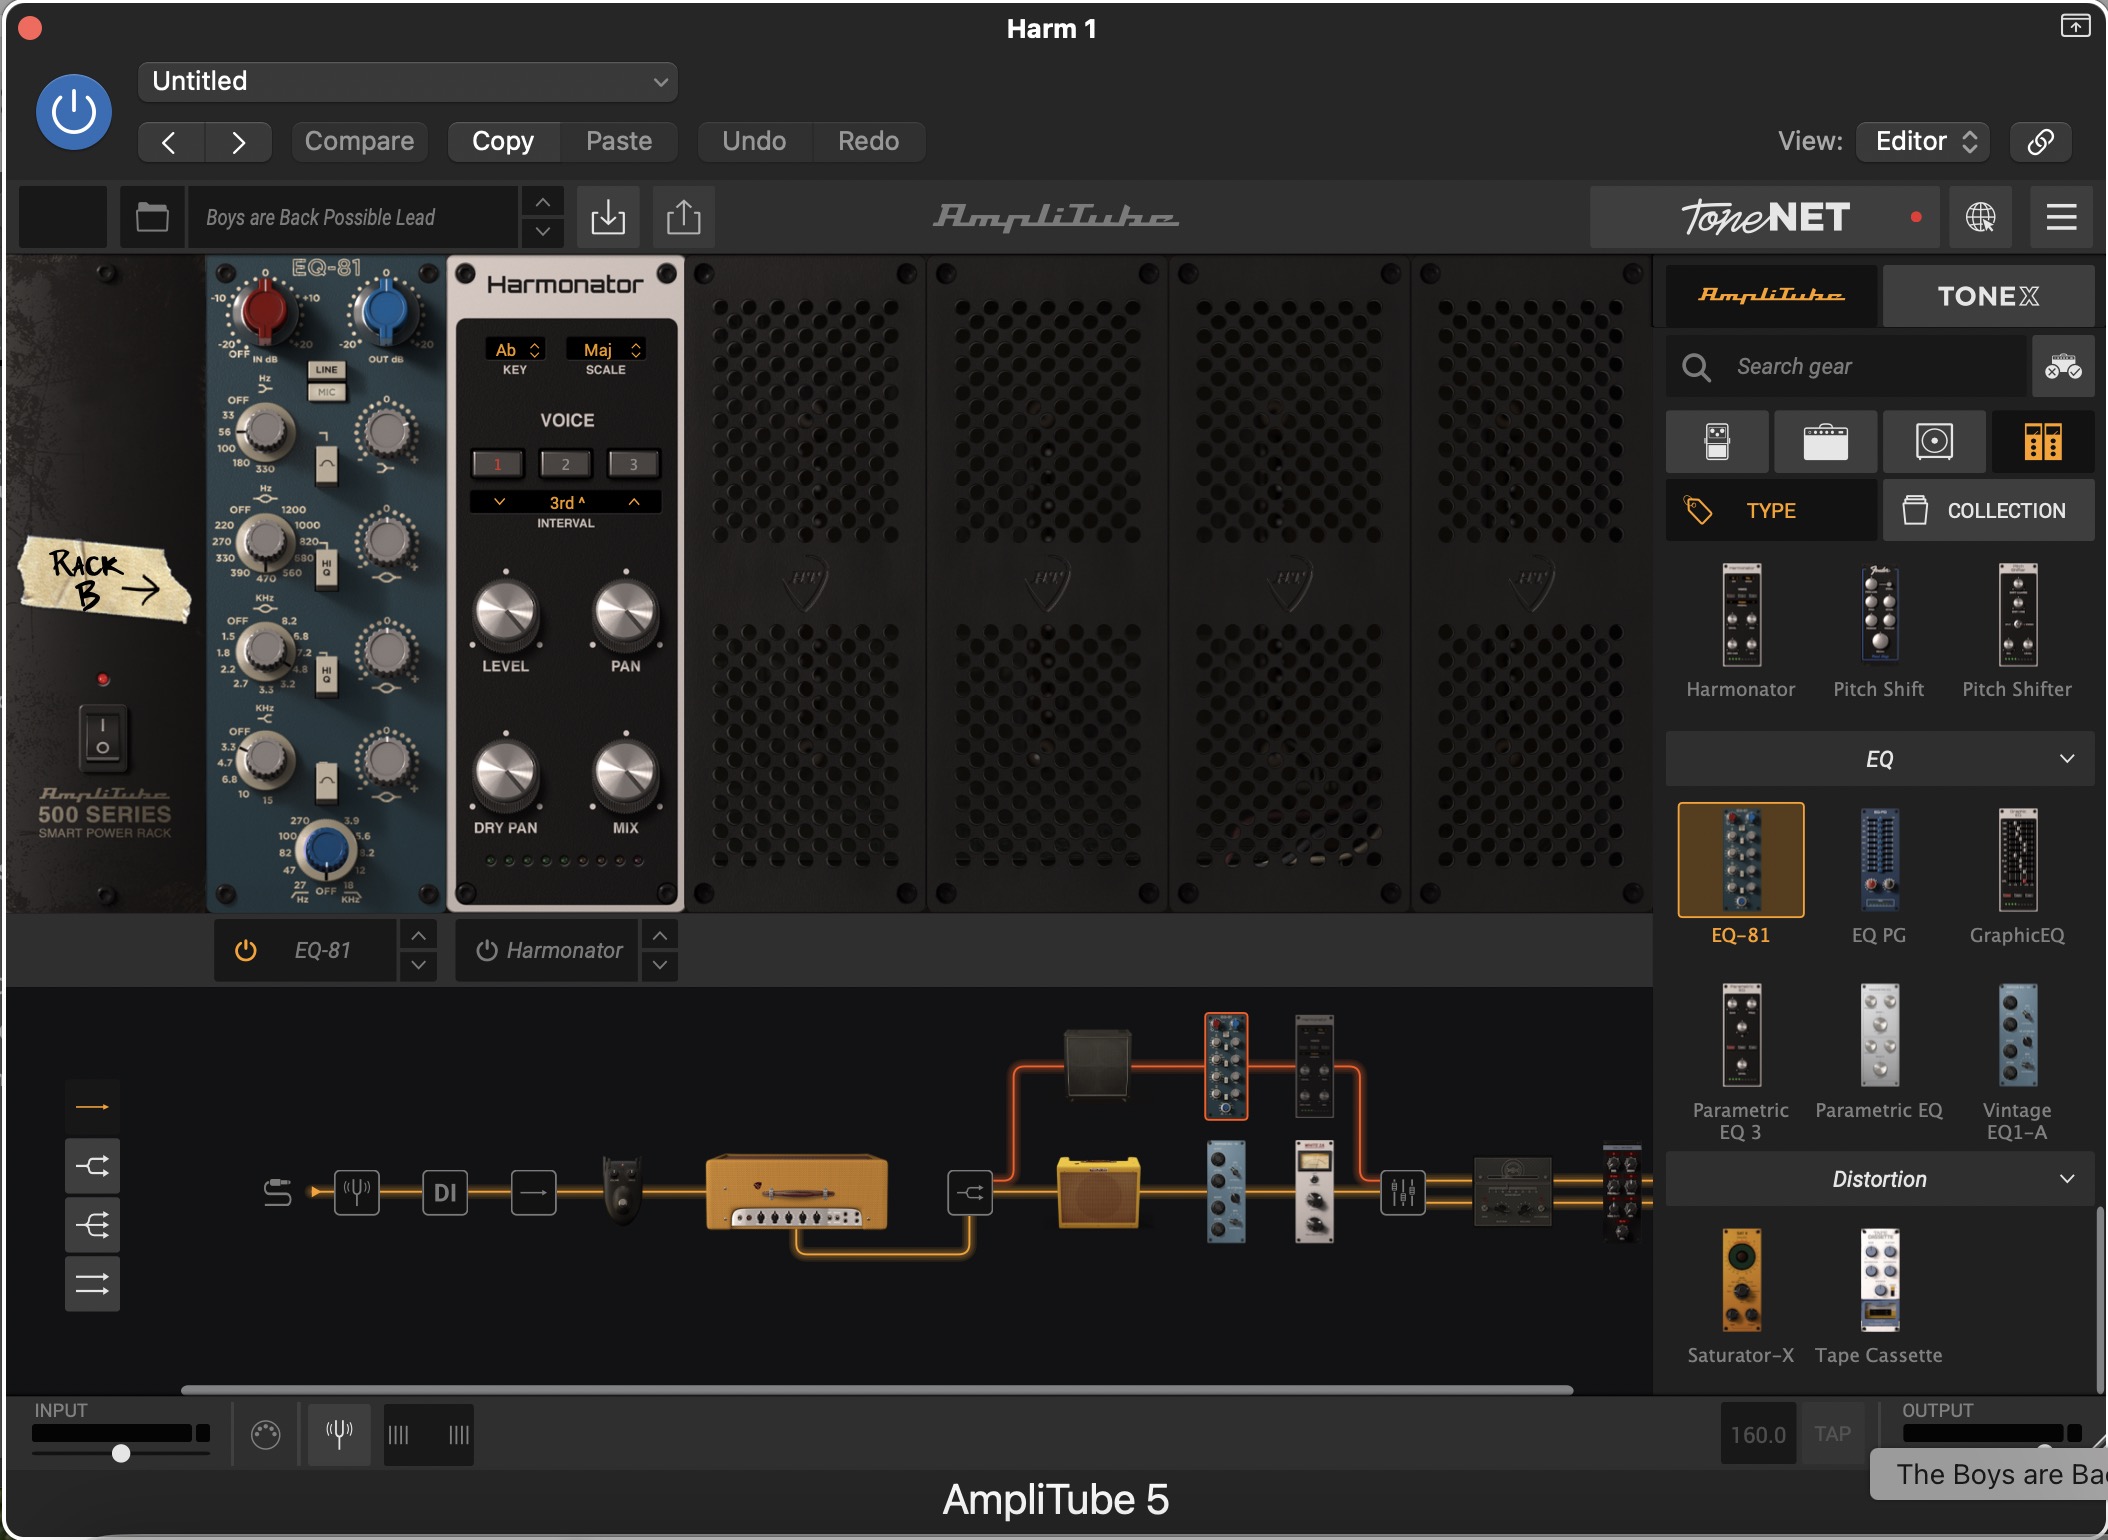Click the tuner block in signal chain
The height and width of the screenshot is (1540, 2108).
(x=357, y=1192)
